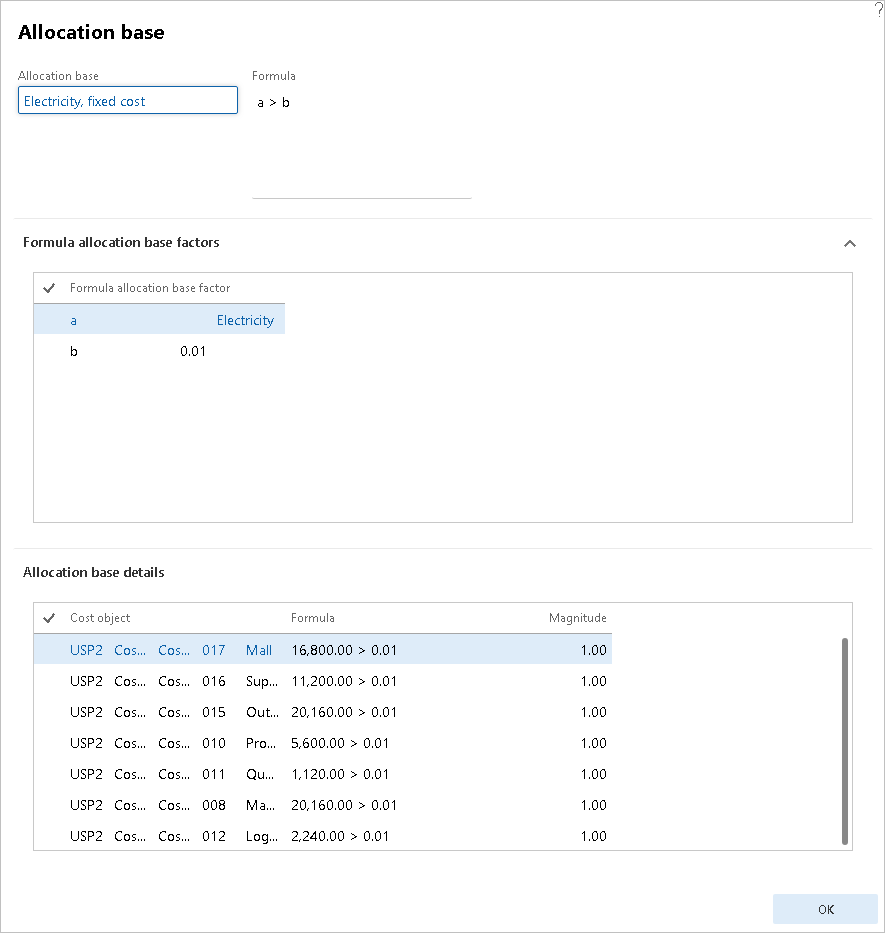Click the USP2 link in the selected row
The image size is (885, 933).
pyautogui.click(x=85, y=650)
